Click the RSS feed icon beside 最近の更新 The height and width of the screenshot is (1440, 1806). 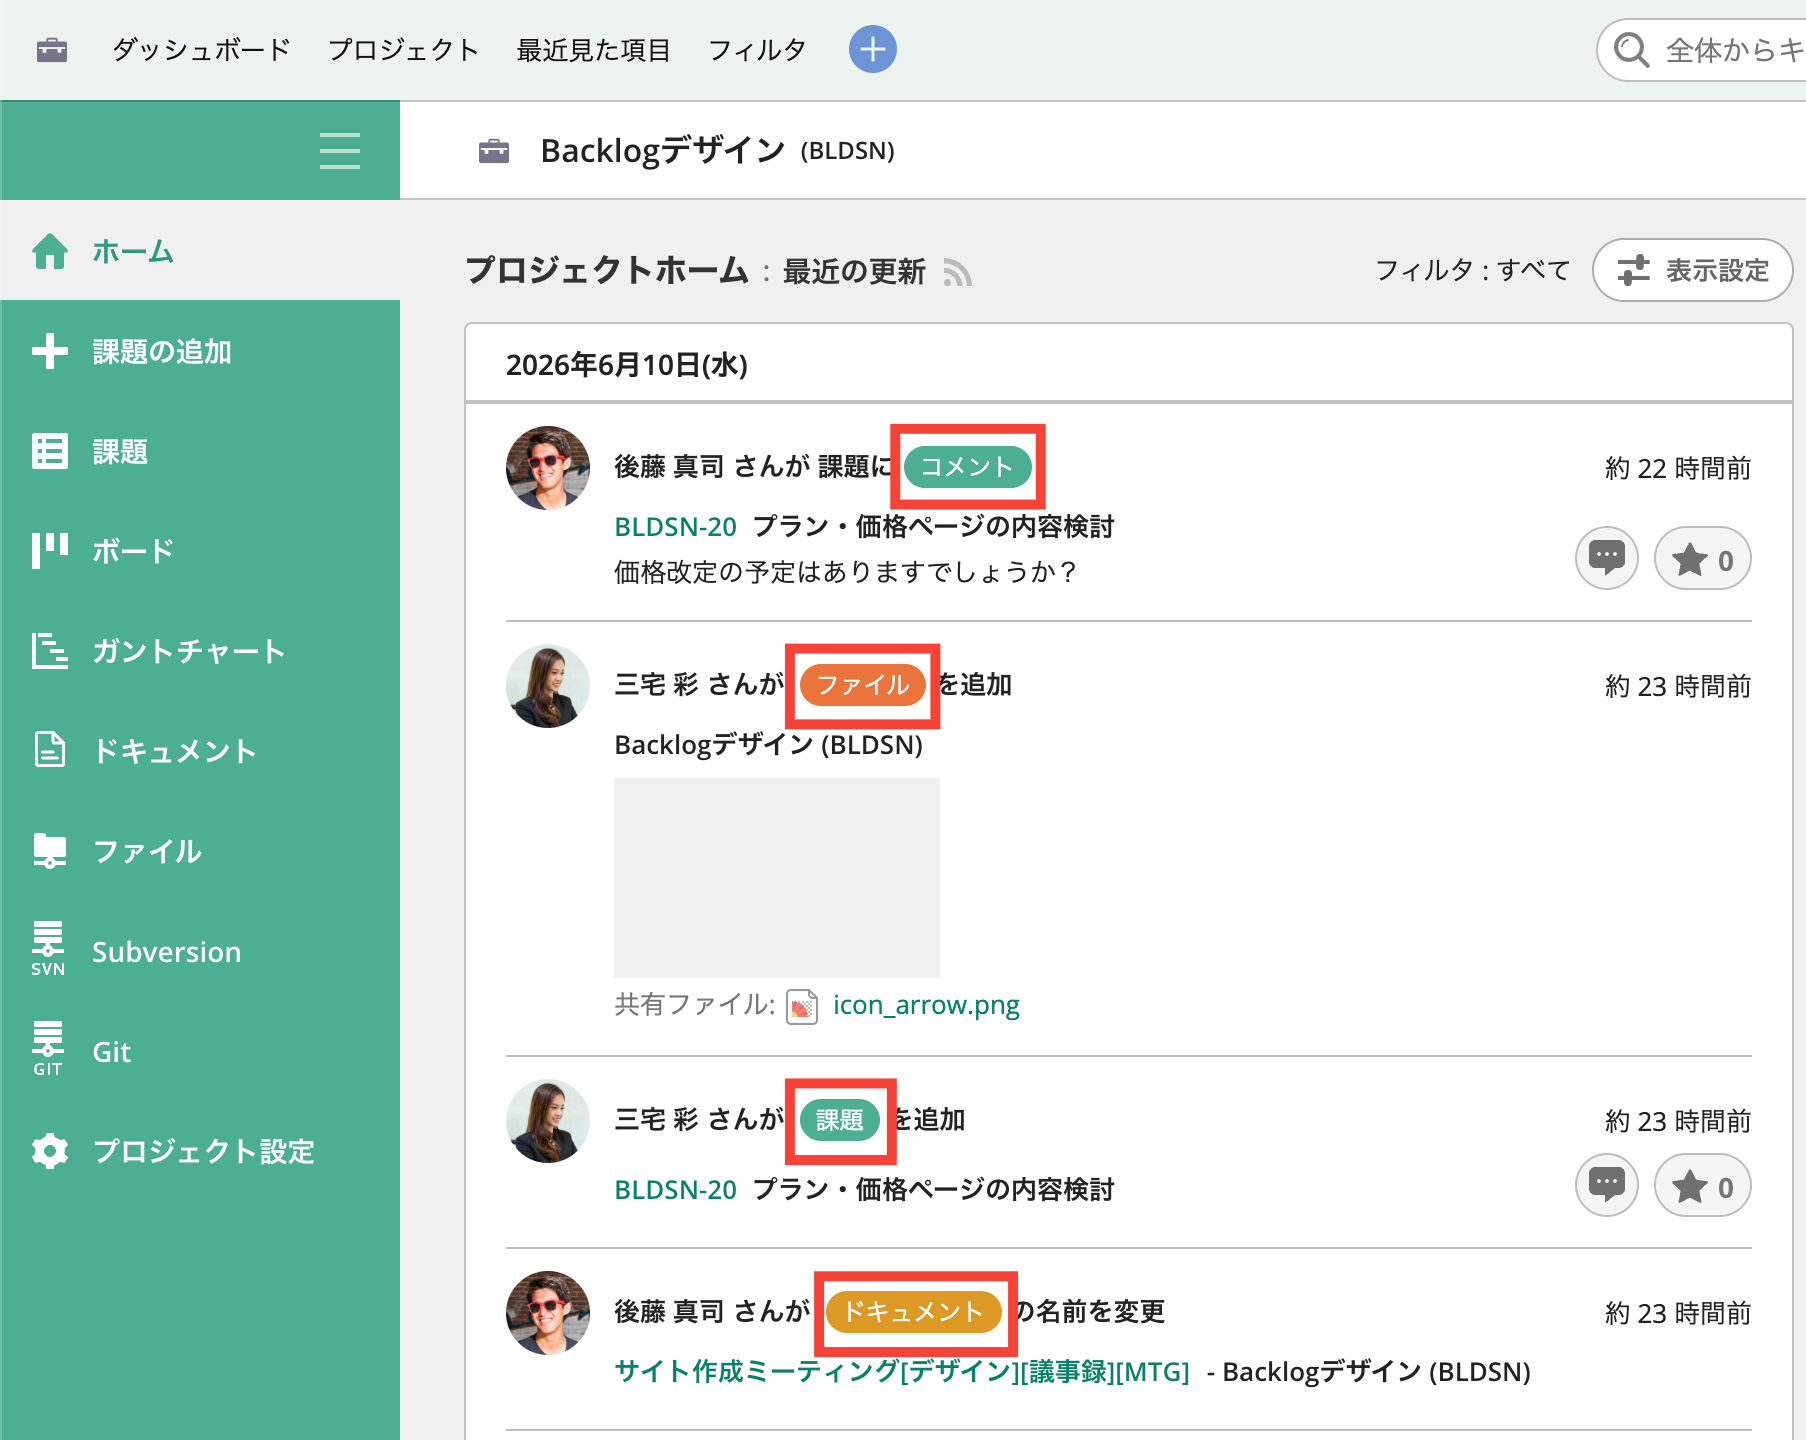(x=958, y=272)
